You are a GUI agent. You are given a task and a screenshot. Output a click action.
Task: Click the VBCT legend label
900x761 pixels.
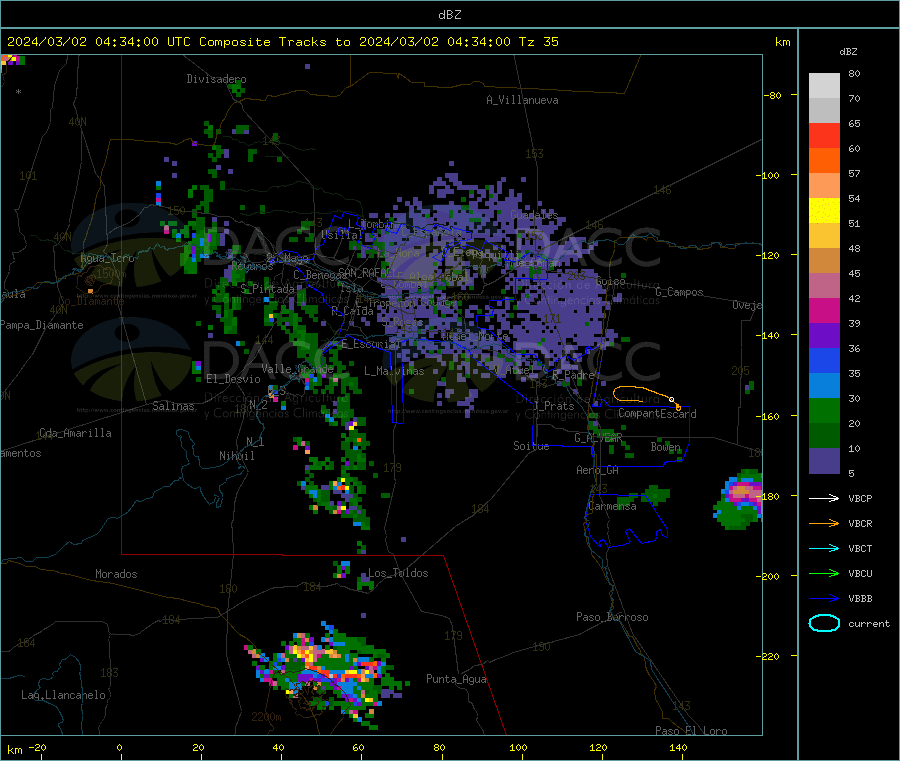click(x=860, y=548)
